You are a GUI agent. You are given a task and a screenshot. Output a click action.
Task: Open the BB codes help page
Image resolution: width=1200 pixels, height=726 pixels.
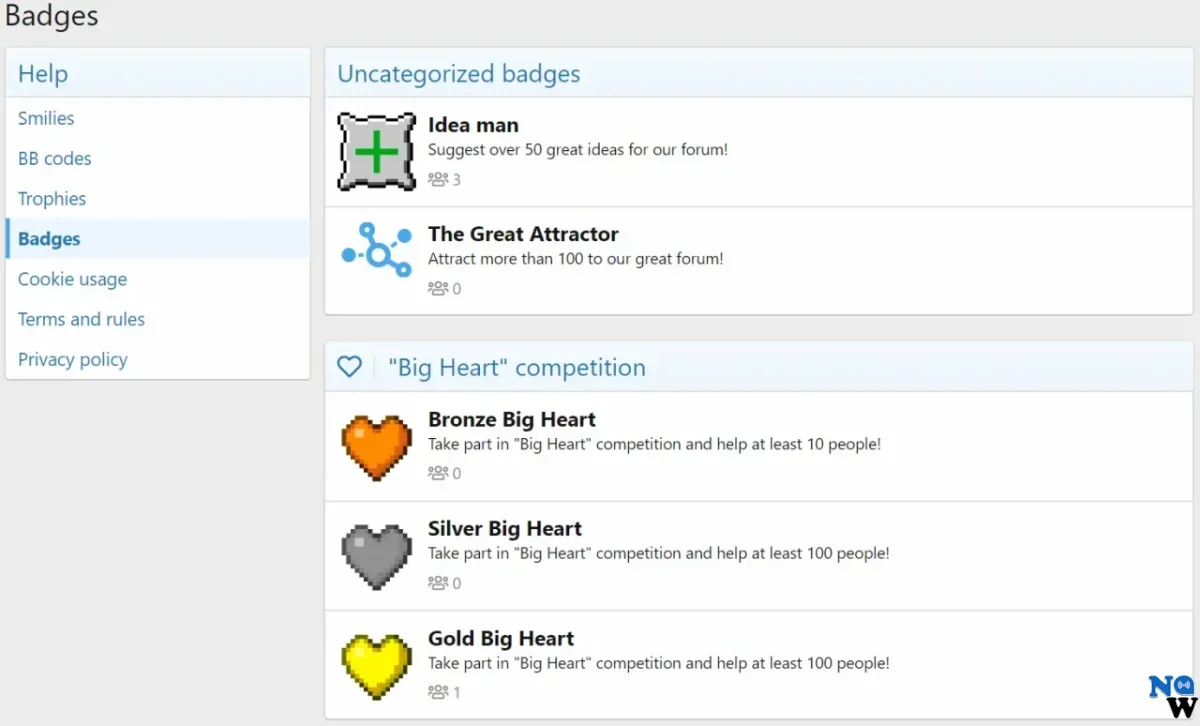(x=54, y=158)
